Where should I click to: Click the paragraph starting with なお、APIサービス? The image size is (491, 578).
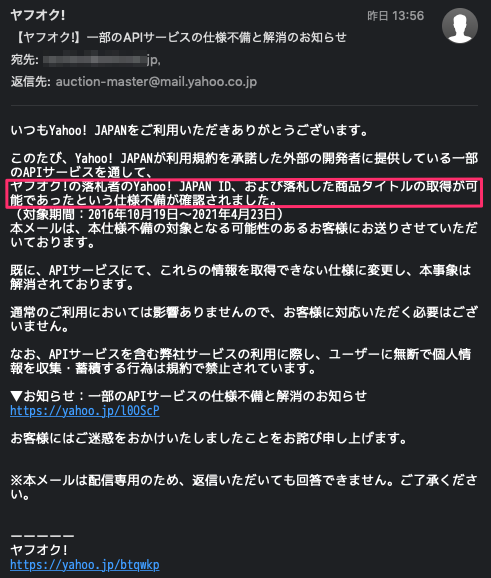coord(241,361)
